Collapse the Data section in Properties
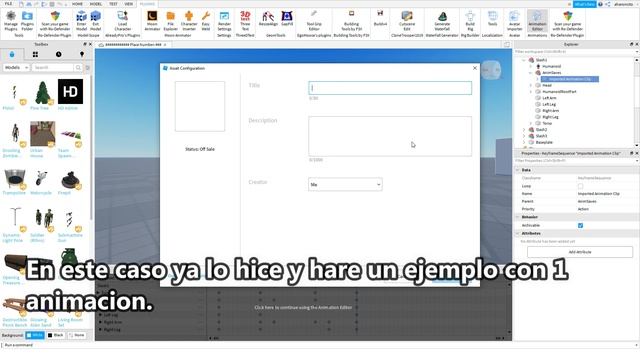This screenshot has height=360, width=640. (x=518, y=170)
